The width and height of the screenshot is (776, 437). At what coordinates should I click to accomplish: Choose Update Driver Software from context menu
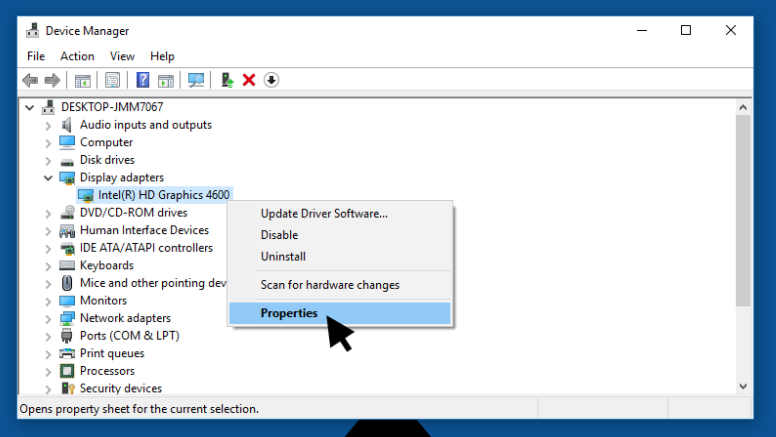(x=340, y=213)
